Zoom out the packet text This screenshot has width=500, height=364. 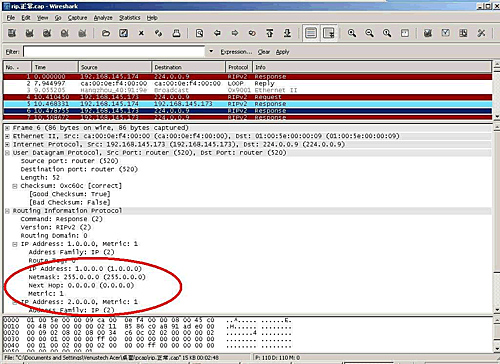click(369, 33)
